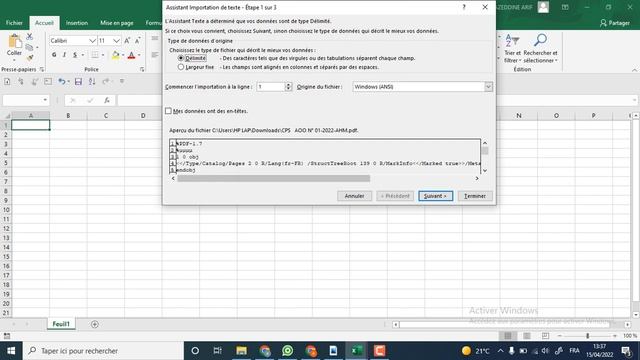Select the Format Painter brush icon
Image resolution: width=640 pixels, height=360 pixels.
point(29,58)
